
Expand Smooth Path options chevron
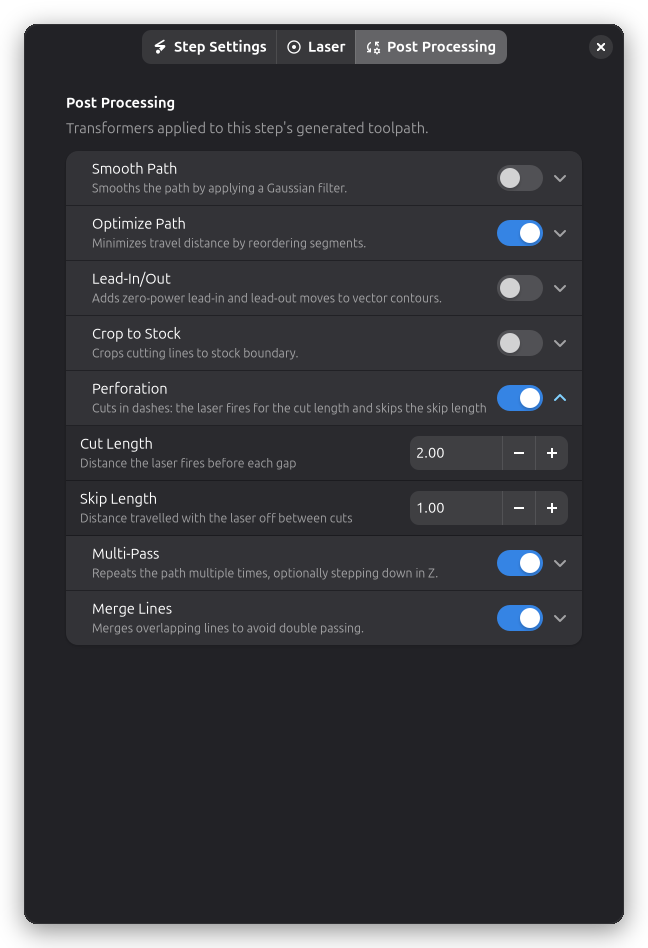point(560,178)
